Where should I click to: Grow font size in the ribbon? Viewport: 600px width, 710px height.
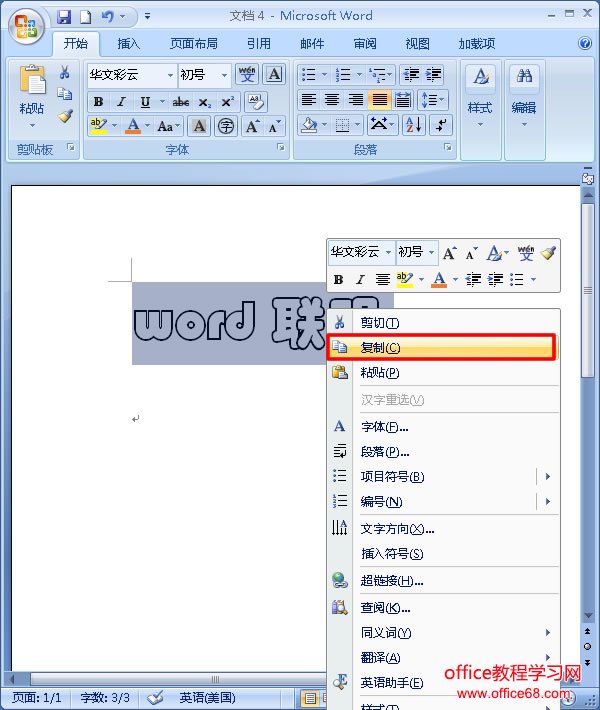click(252, 126)
